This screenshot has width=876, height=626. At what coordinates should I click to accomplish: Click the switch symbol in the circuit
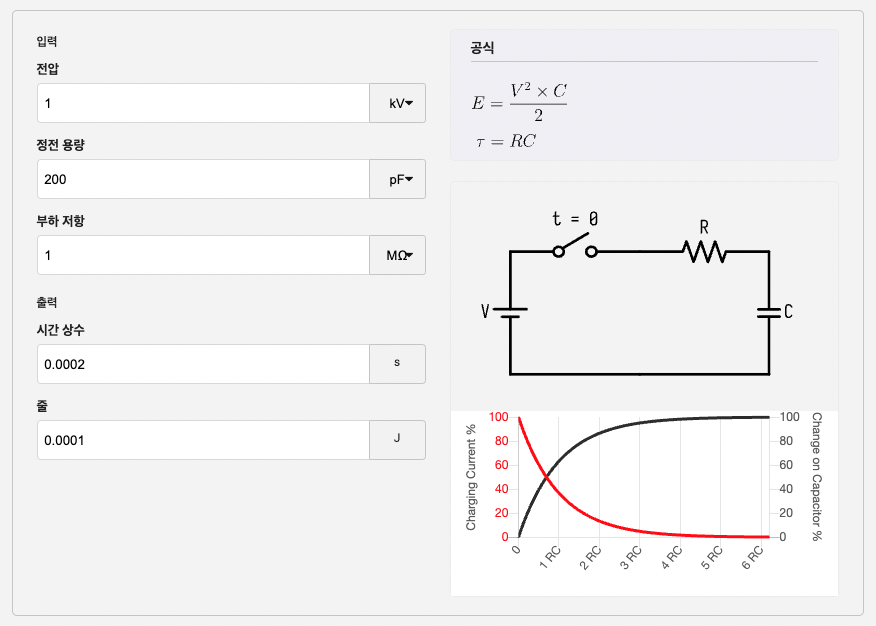(575, 249)
